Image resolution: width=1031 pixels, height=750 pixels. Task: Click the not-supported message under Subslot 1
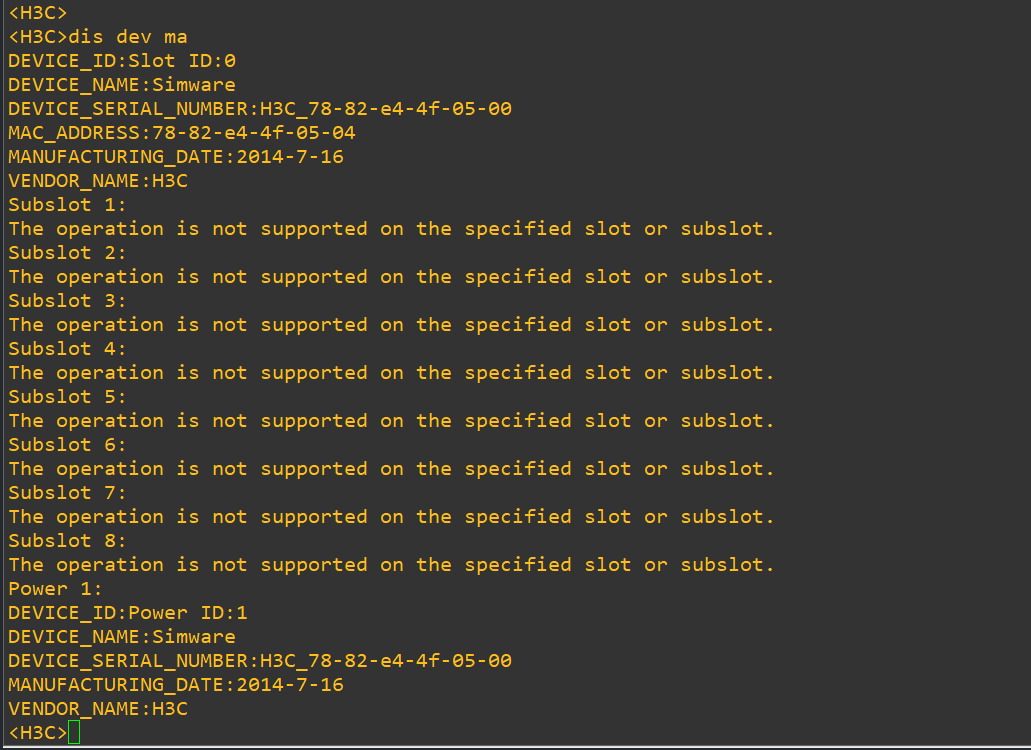[391, 229]
